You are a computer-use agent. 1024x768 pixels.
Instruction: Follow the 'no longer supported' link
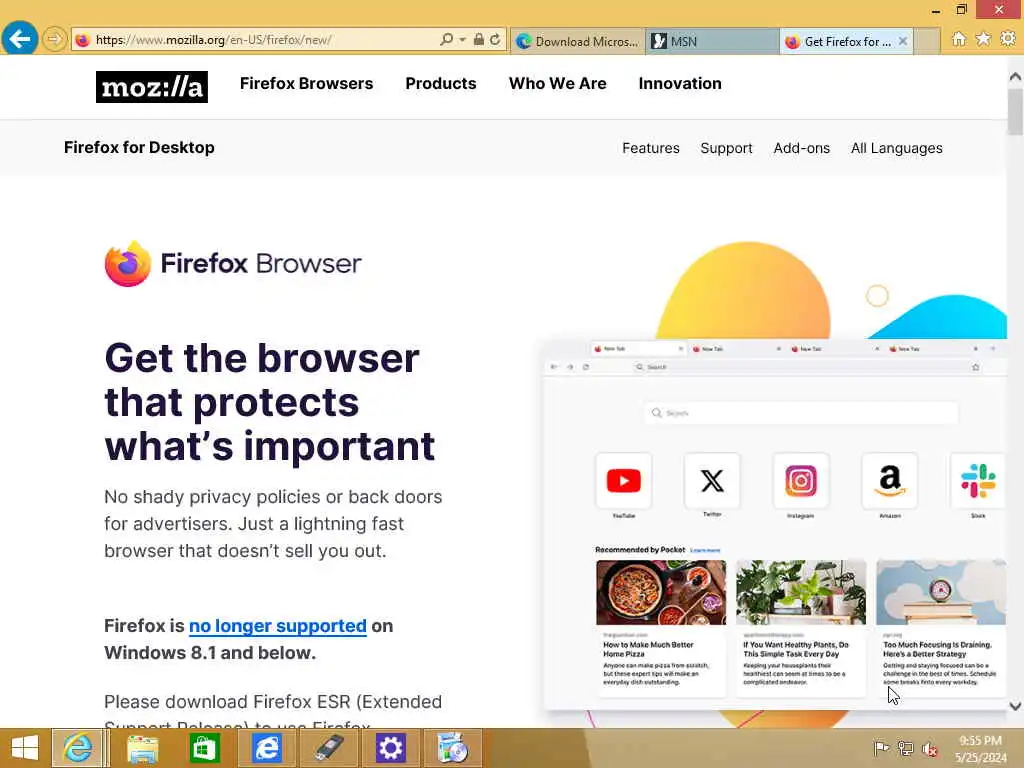278,626
